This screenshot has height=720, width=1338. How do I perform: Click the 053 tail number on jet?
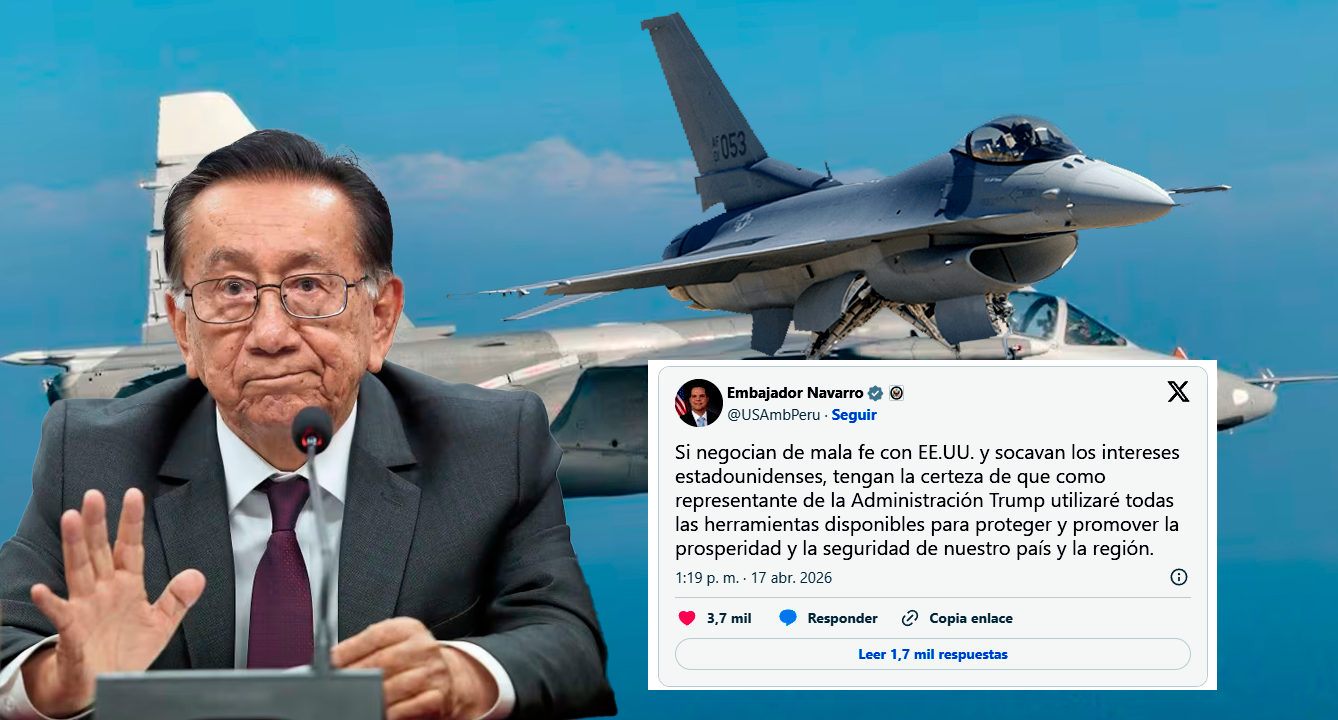coord(728,146)
